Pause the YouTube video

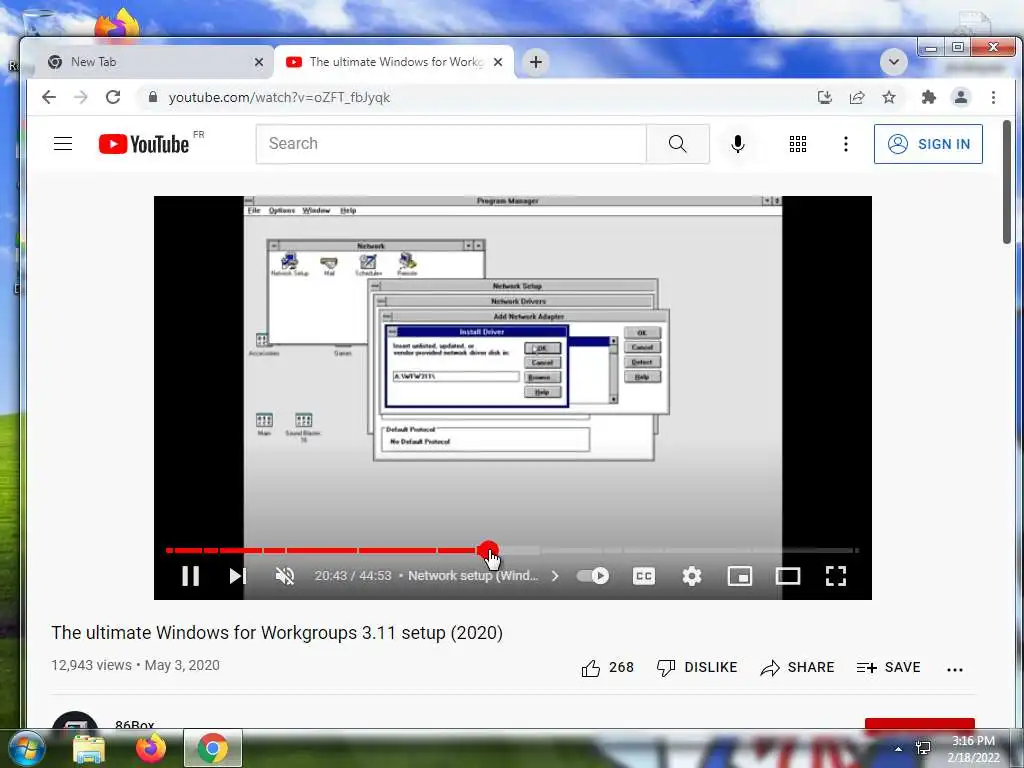[190, 576]
